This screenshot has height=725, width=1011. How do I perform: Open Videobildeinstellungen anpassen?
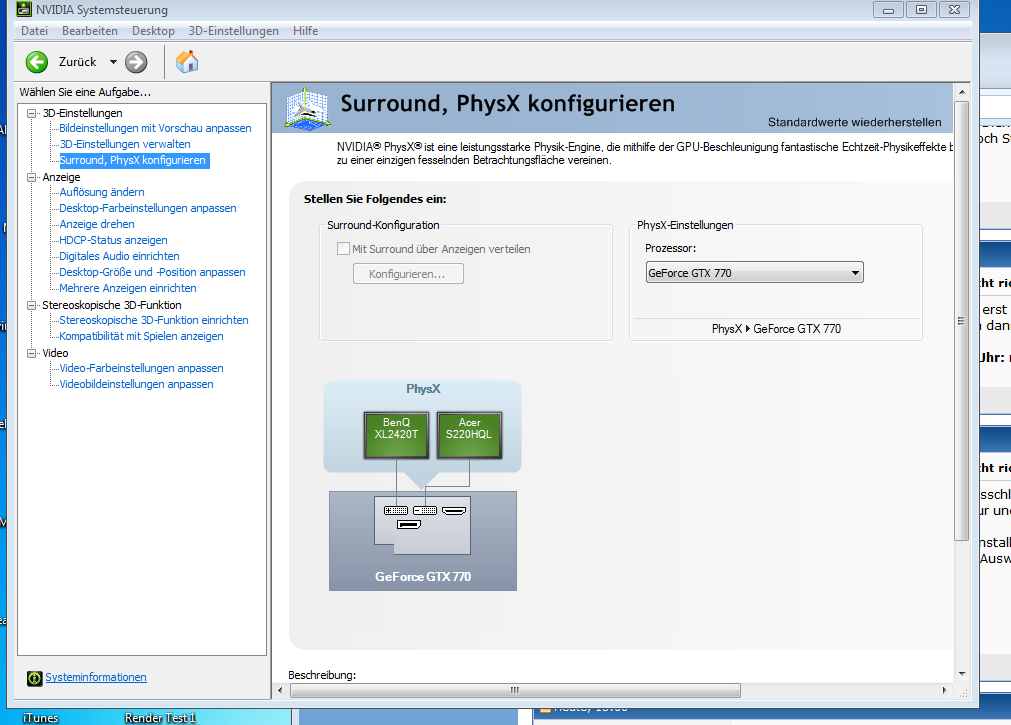(136, 384)
